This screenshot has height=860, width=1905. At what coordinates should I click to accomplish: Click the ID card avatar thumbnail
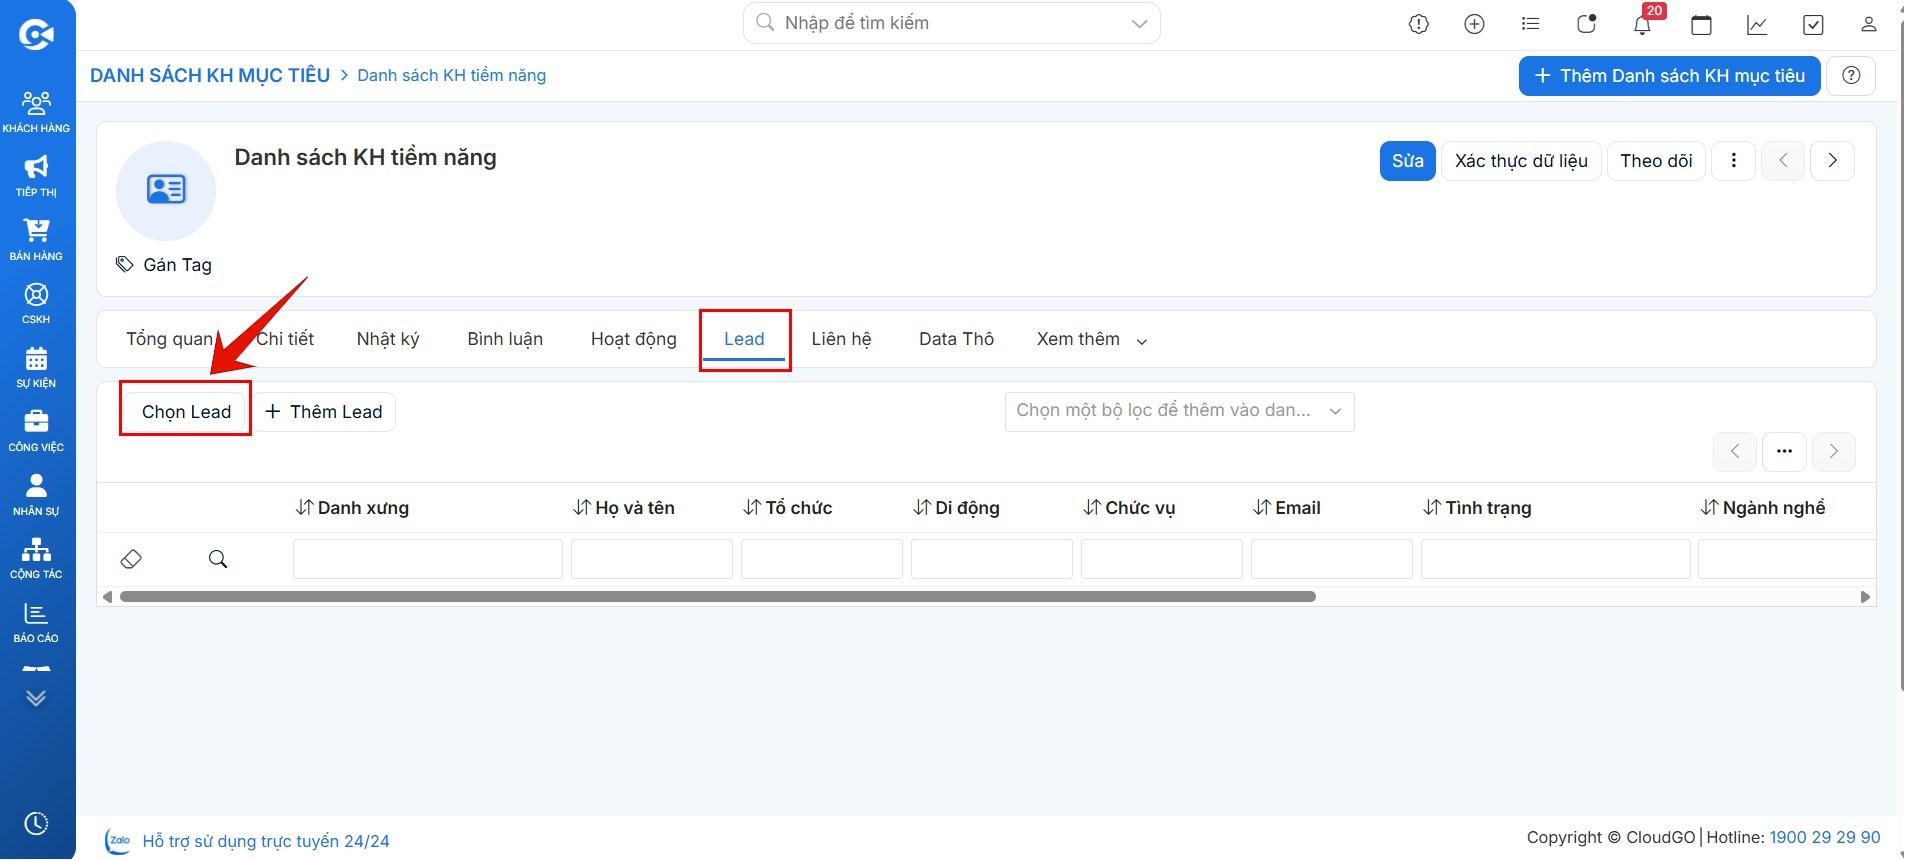[x=166, y=190]
